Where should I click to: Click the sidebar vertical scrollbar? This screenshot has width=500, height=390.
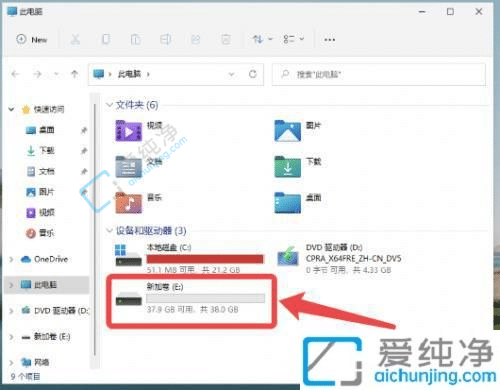tap(95, 230)
